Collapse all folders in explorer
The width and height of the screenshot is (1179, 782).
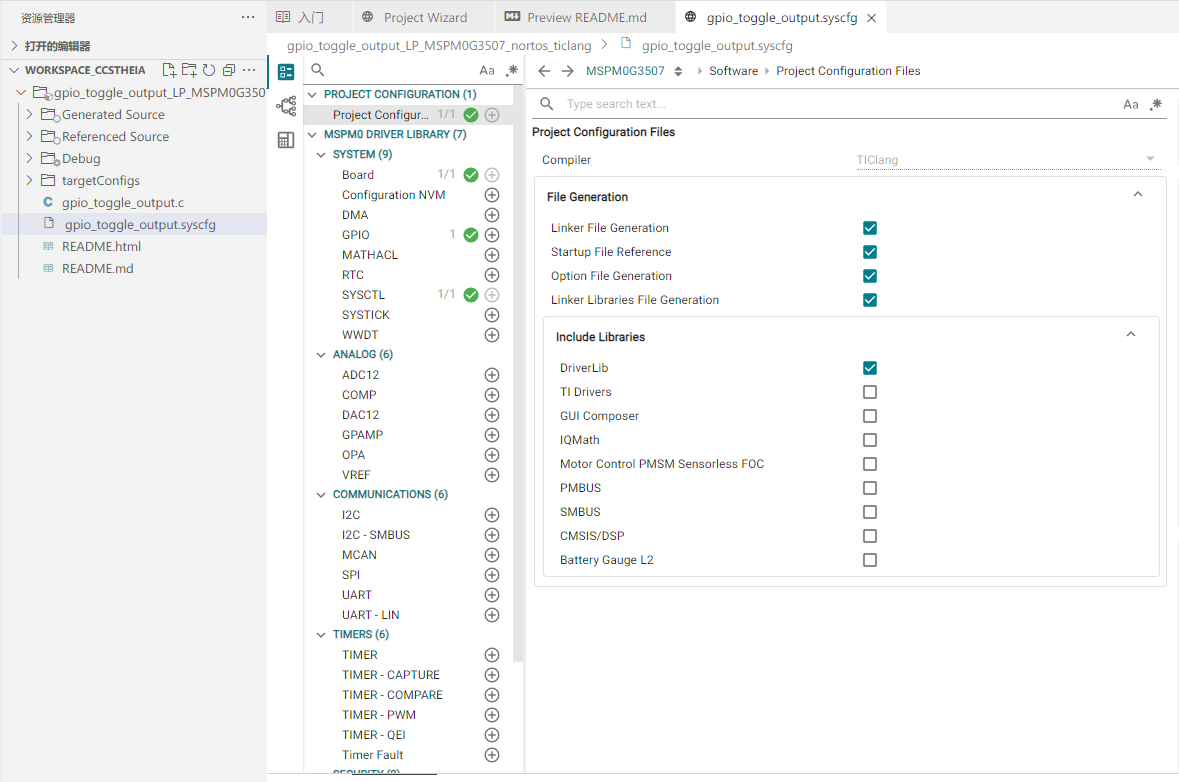pyautogui.click(x=229, y=70)
